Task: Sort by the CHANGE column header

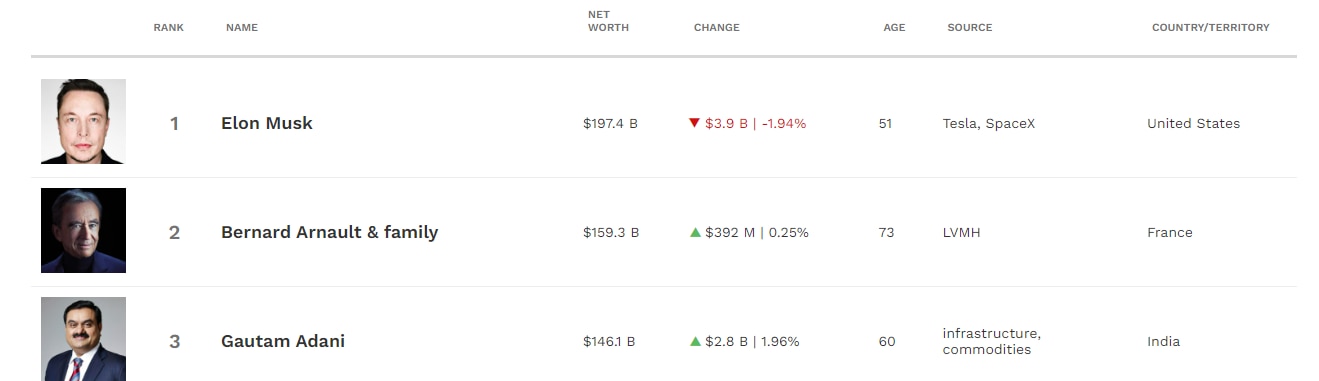Action: coord(717,28)
